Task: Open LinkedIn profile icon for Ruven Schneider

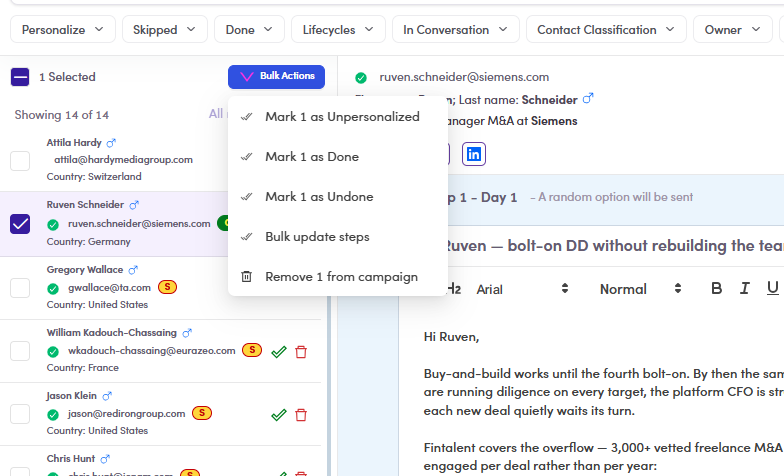Action: [x=474, y=154]
